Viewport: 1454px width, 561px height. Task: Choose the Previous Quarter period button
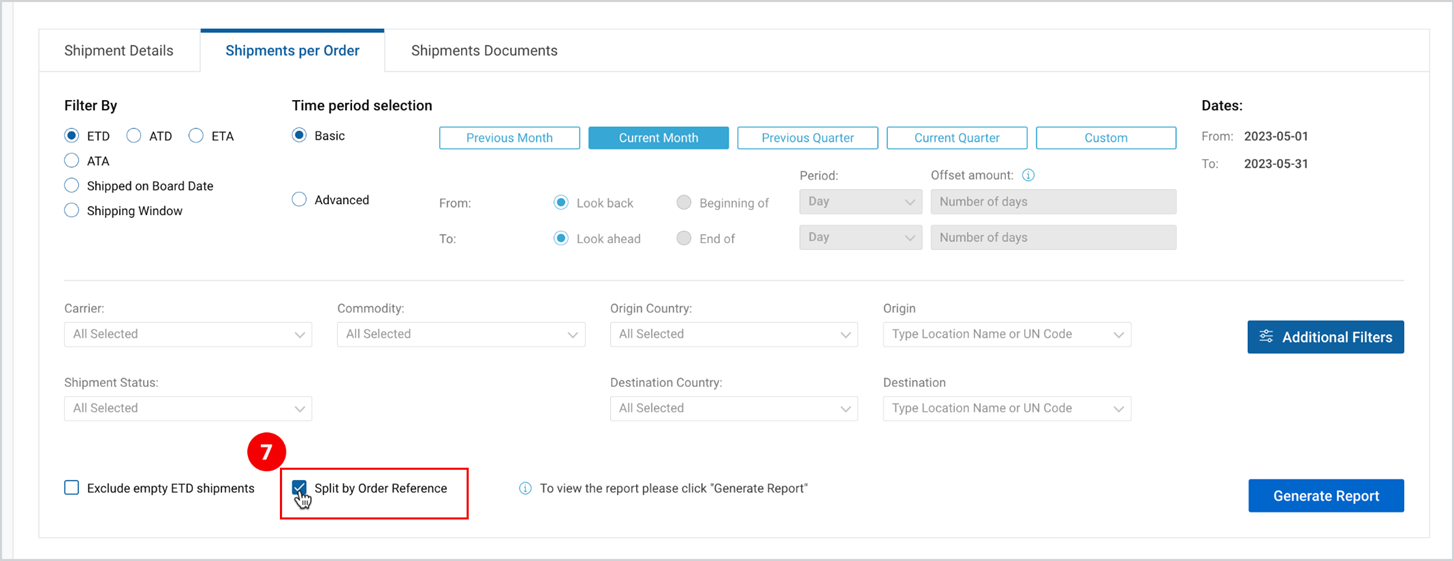point(808,138)
